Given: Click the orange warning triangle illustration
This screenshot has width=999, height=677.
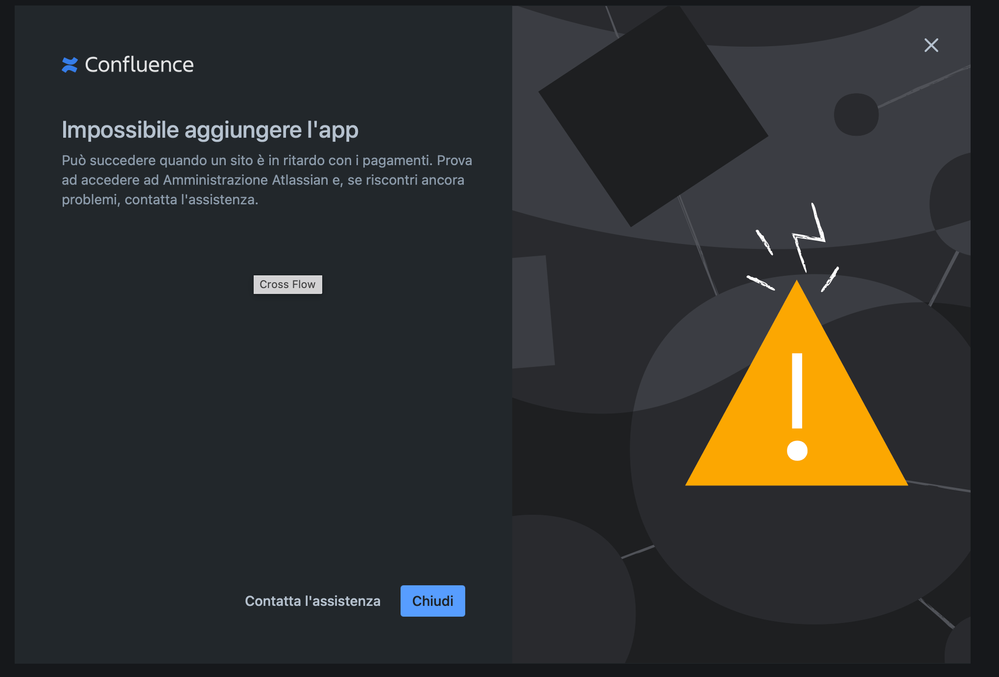Looking at the screenshot, I should click(x=796, y=420).
